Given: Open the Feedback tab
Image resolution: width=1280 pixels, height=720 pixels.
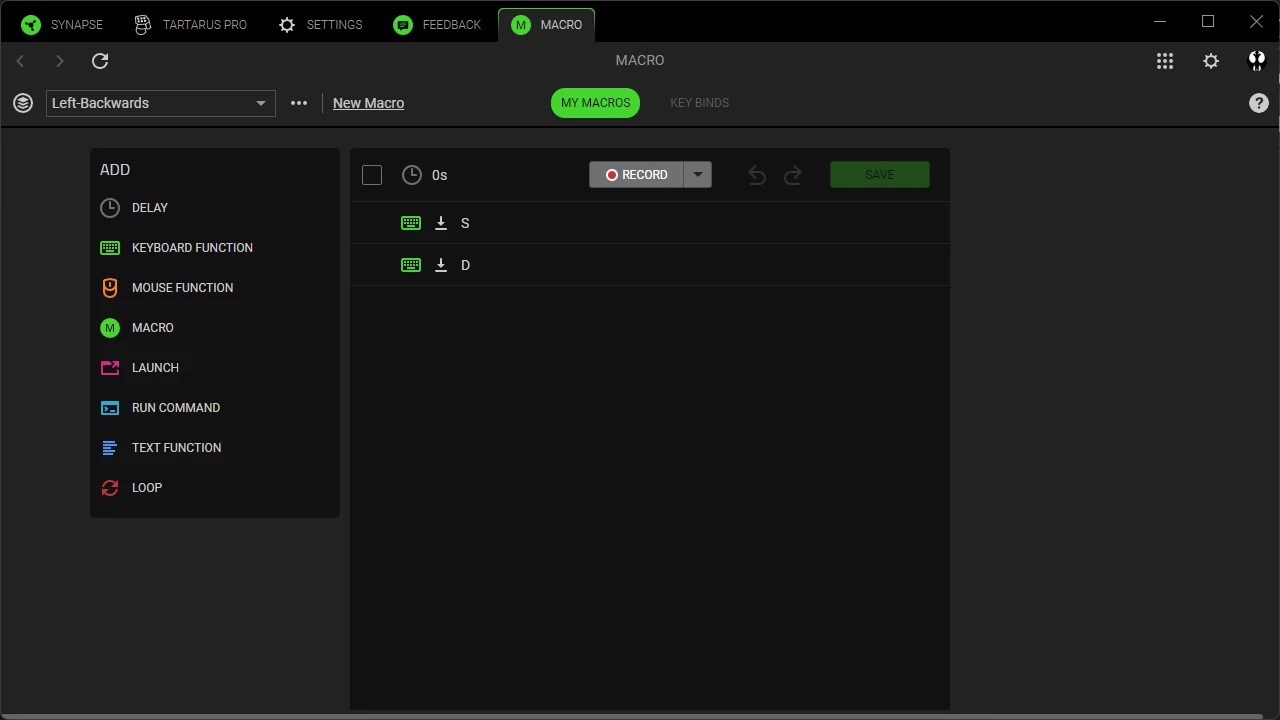Looking at the screenshot, I should pos(437,25).
